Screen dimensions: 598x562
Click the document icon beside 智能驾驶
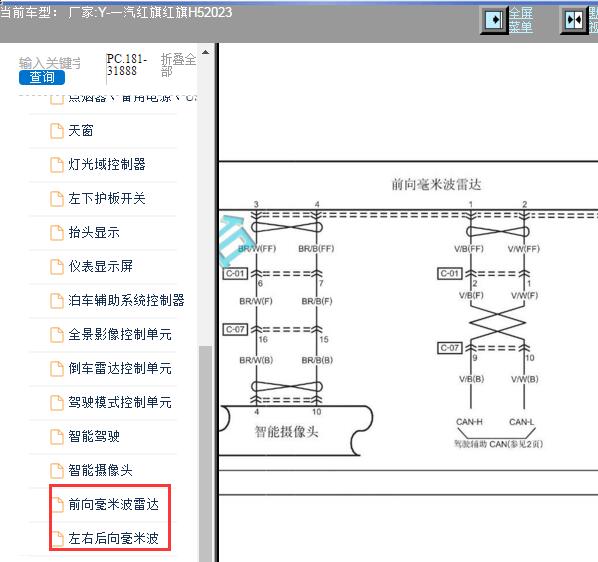tap(57, 437)
